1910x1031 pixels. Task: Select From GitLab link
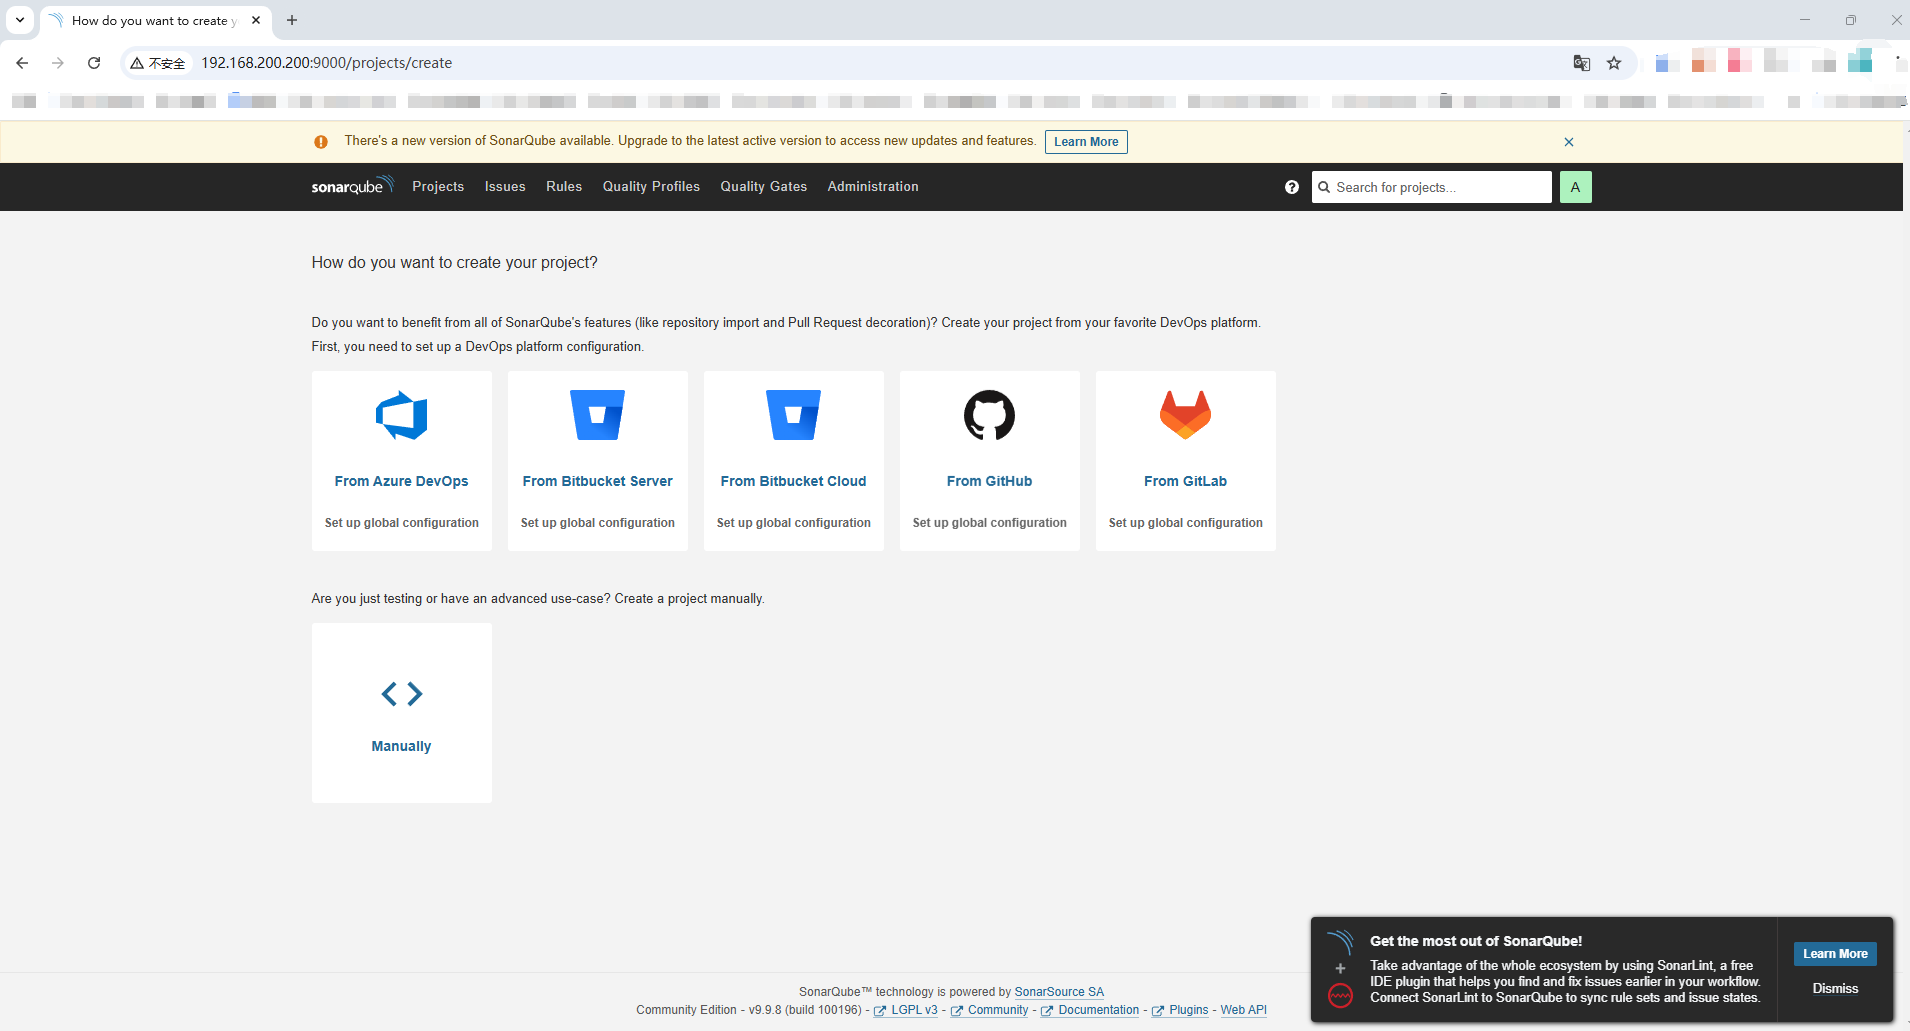tap(1185, 481)
